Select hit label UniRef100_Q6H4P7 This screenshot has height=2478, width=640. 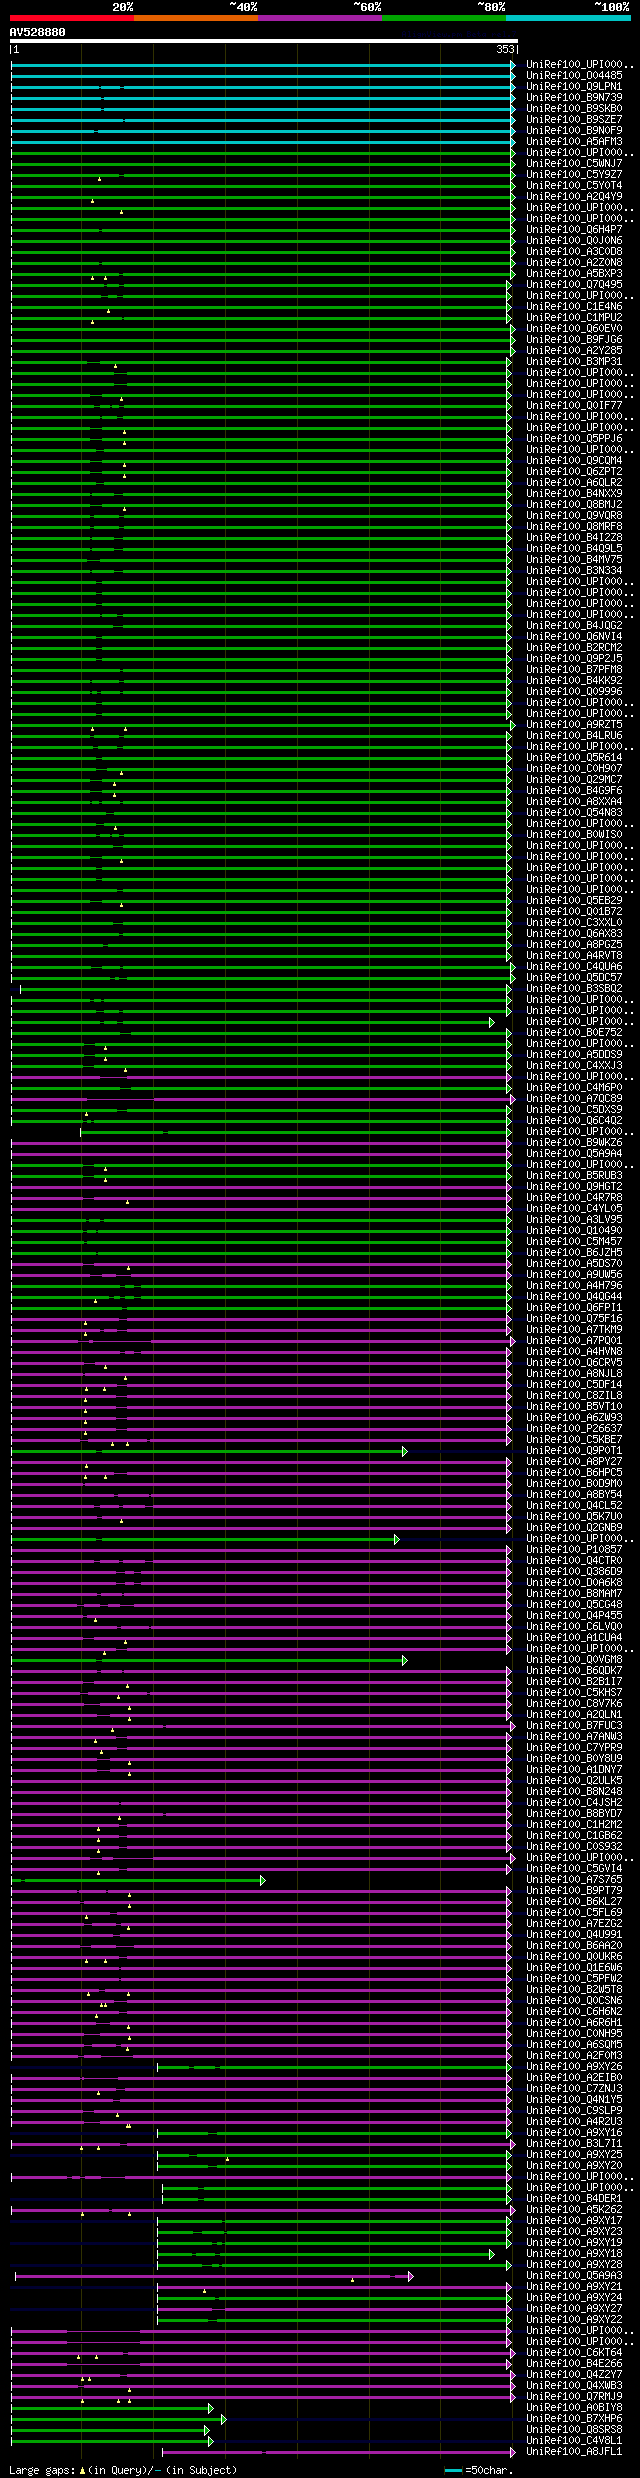574,230
